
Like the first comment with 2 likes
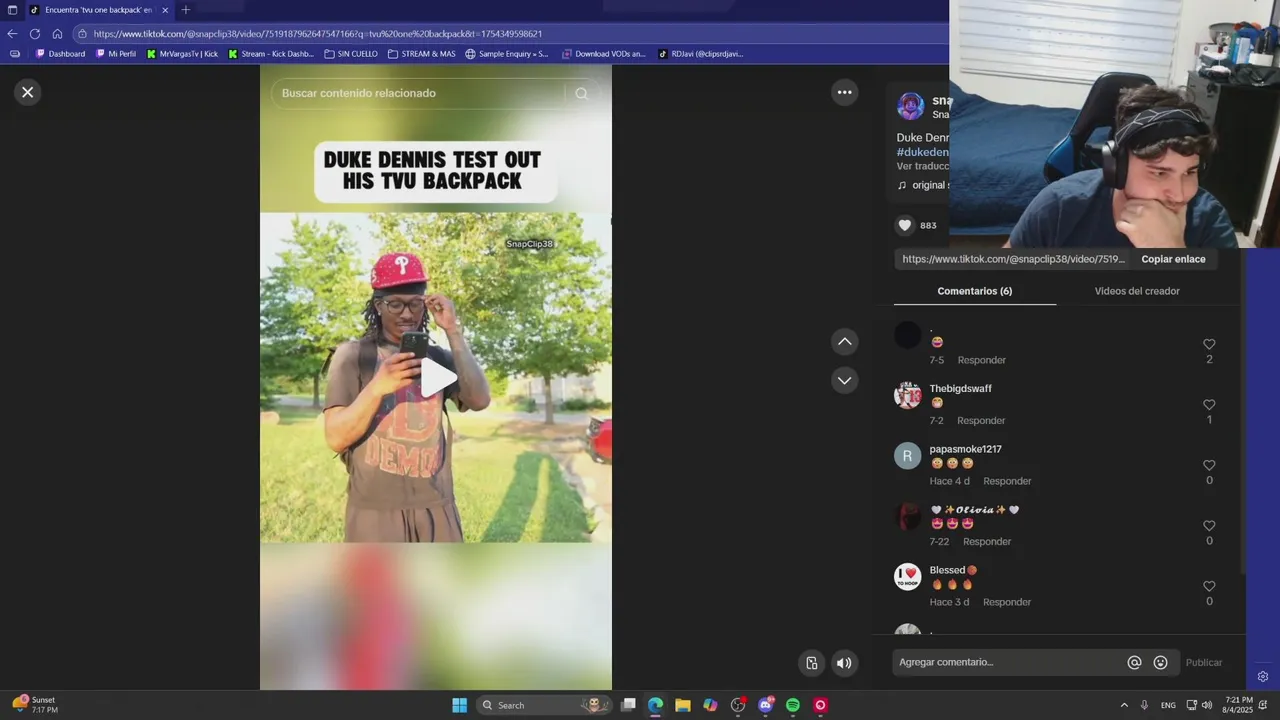pyautogui.click(x=1209, y=344)
